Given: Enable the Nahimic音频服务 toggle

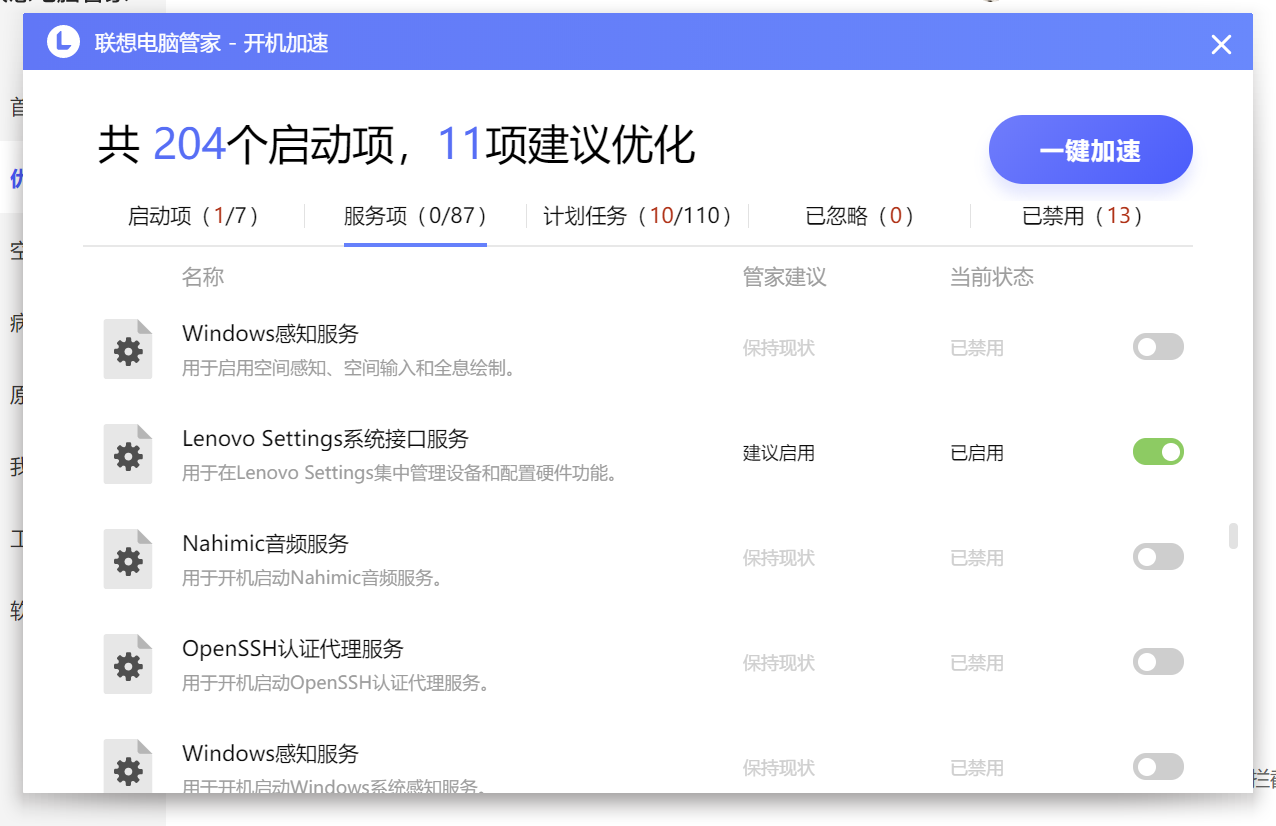Looking at the screenshot, I should tap(1158, 557).
